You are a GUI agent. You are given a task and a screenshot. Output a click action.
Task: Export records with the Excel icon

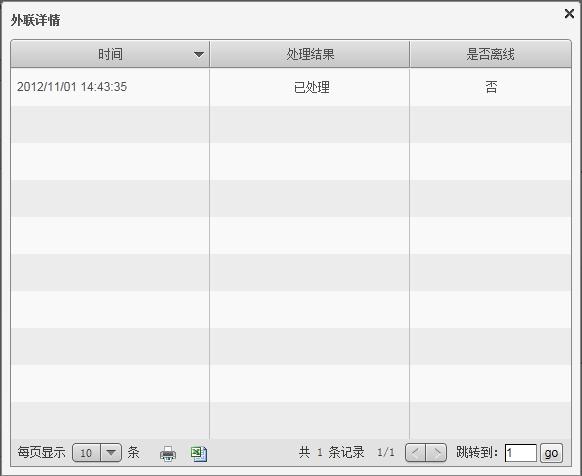coord(199,454)
